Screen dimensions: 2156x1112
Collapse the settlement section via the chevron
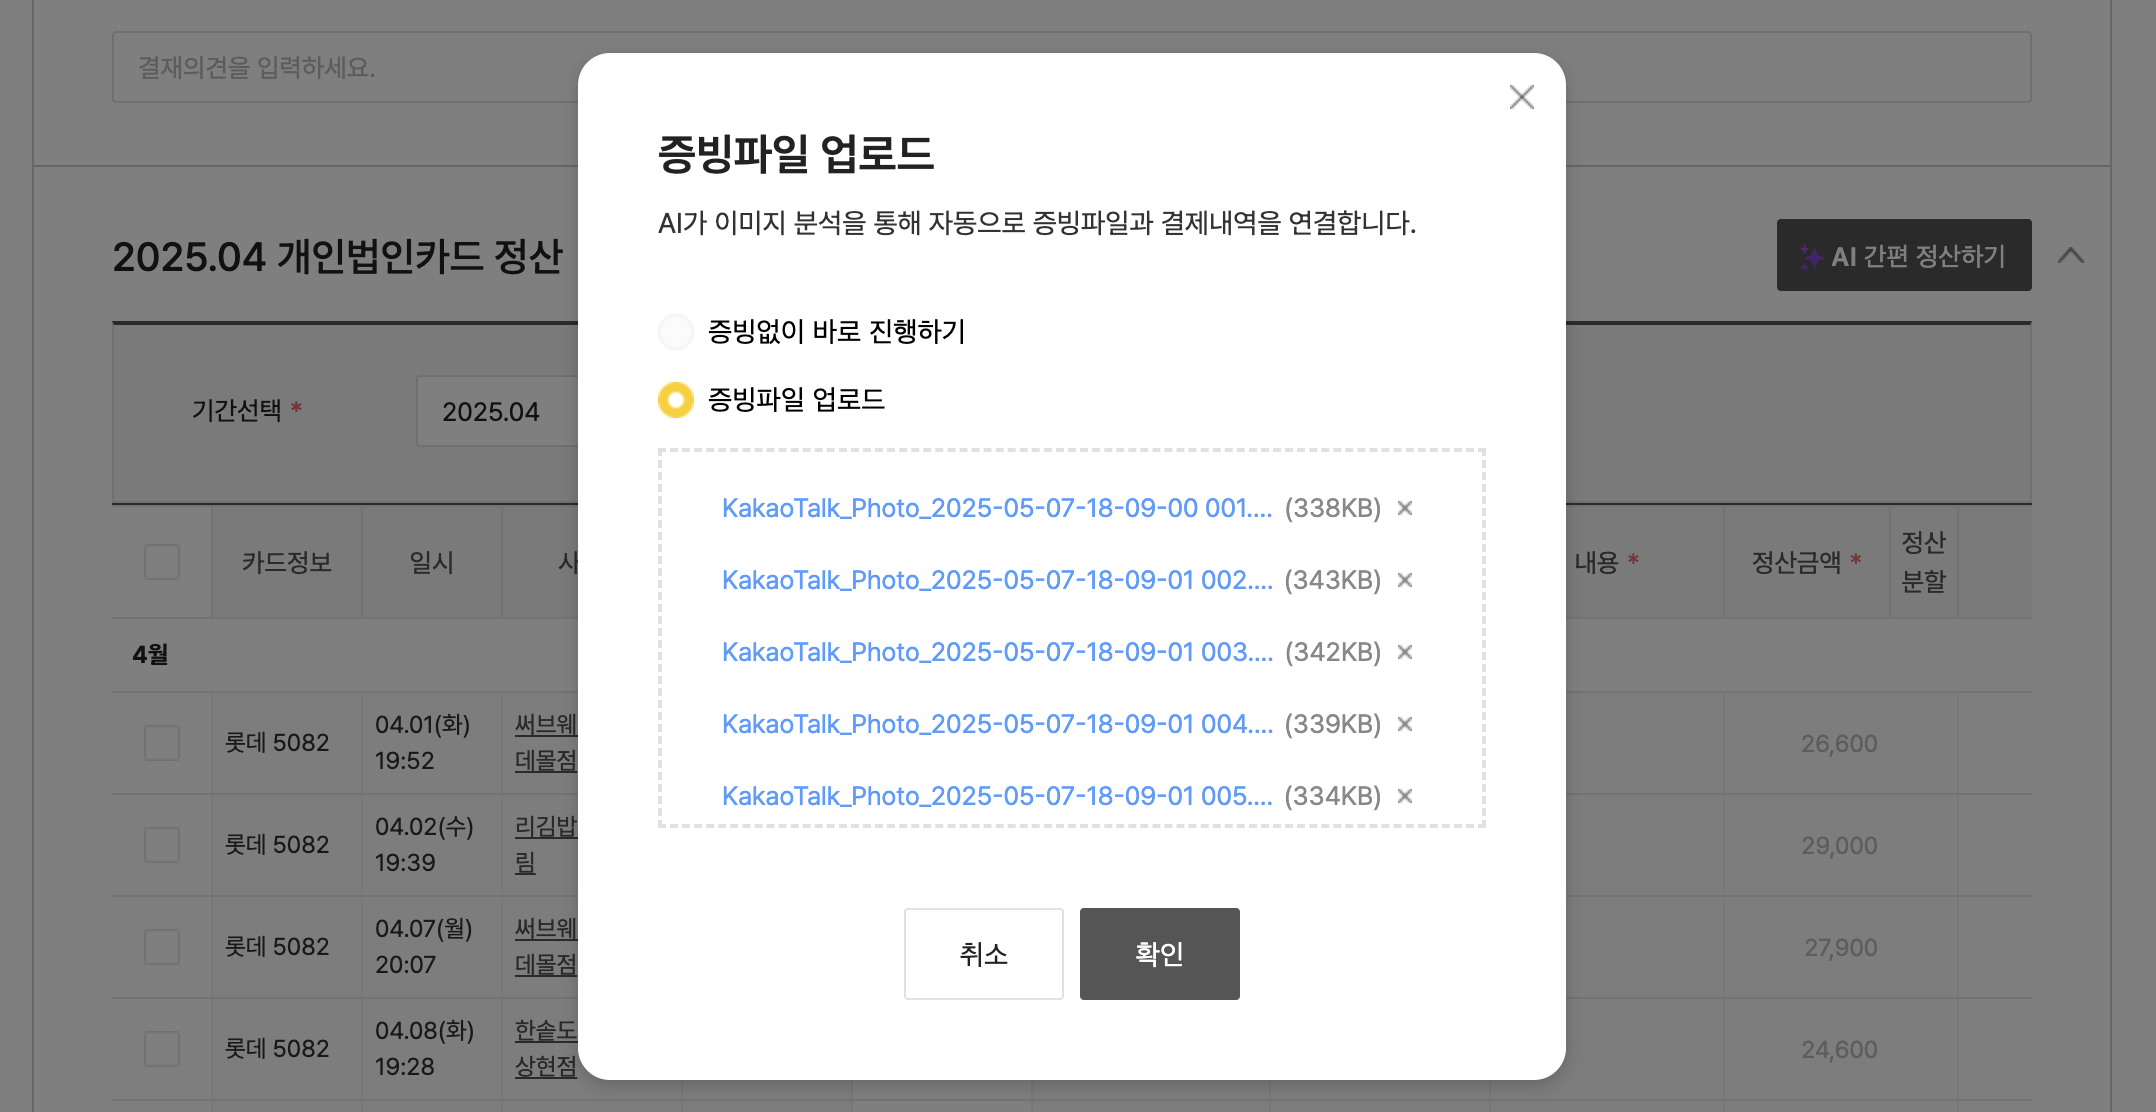2072,256
